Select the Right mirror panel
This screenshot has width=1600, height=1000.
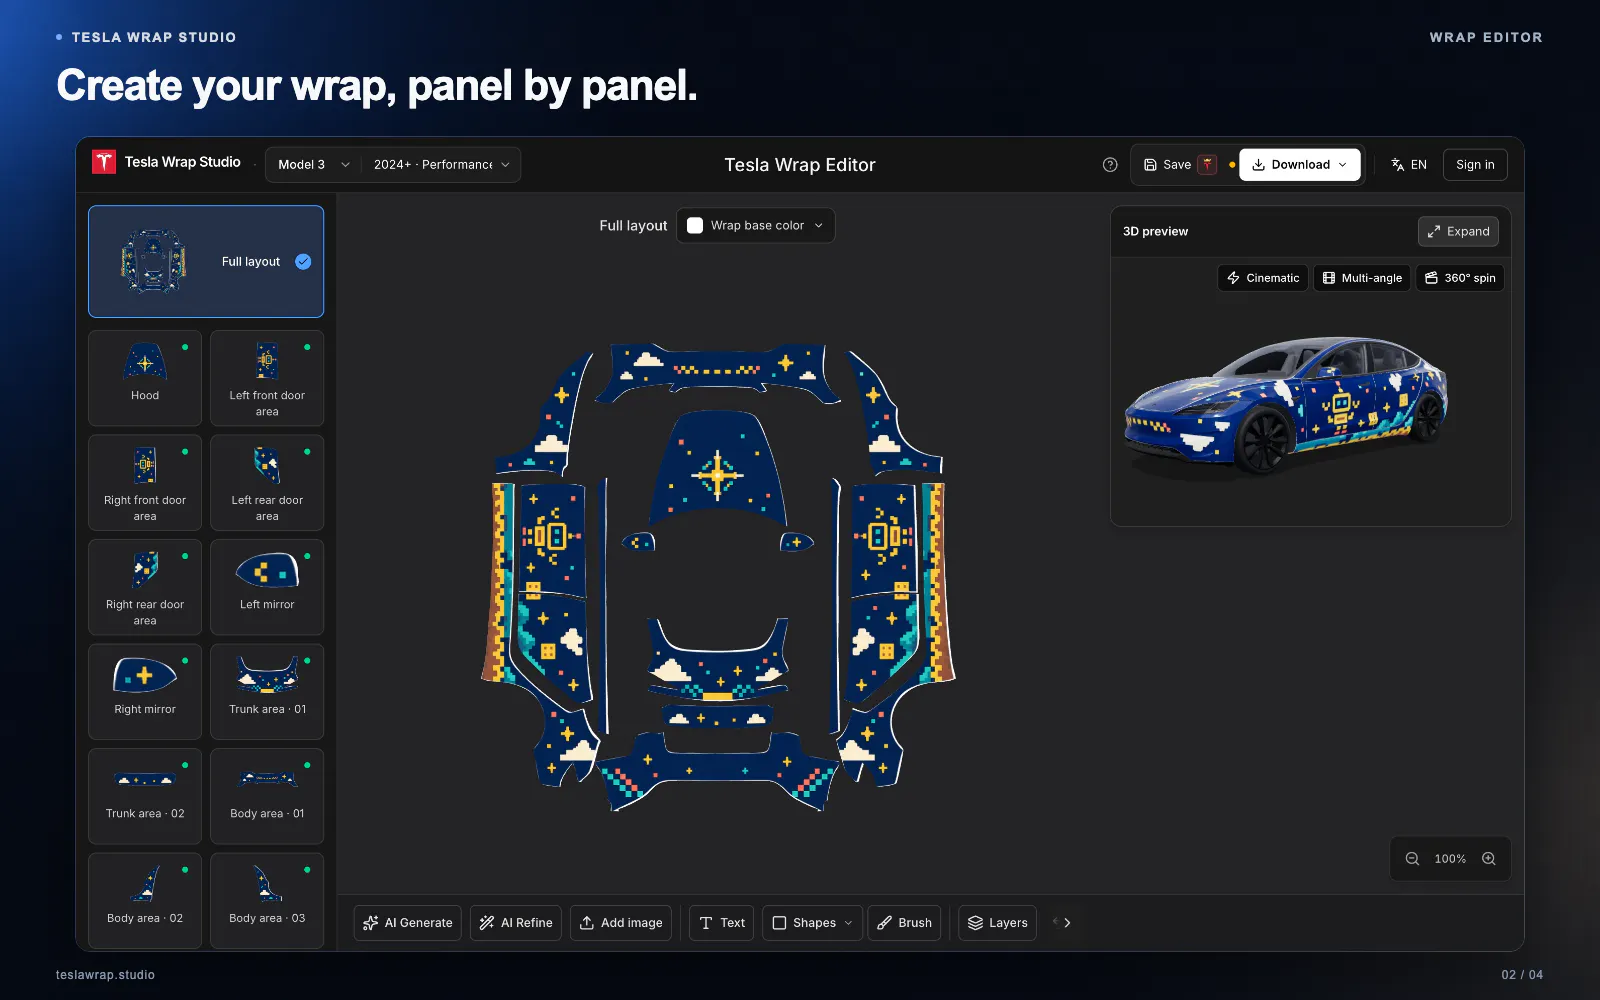tap(145, 692)
